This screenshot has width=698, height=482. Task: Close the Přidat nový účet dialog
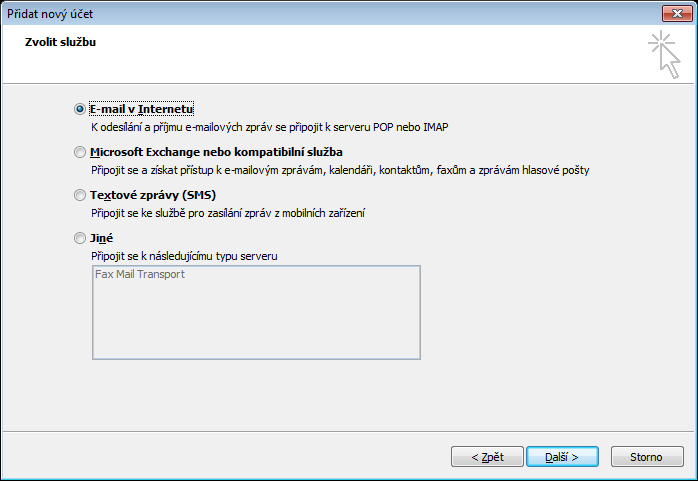click(x=677, y=14)
